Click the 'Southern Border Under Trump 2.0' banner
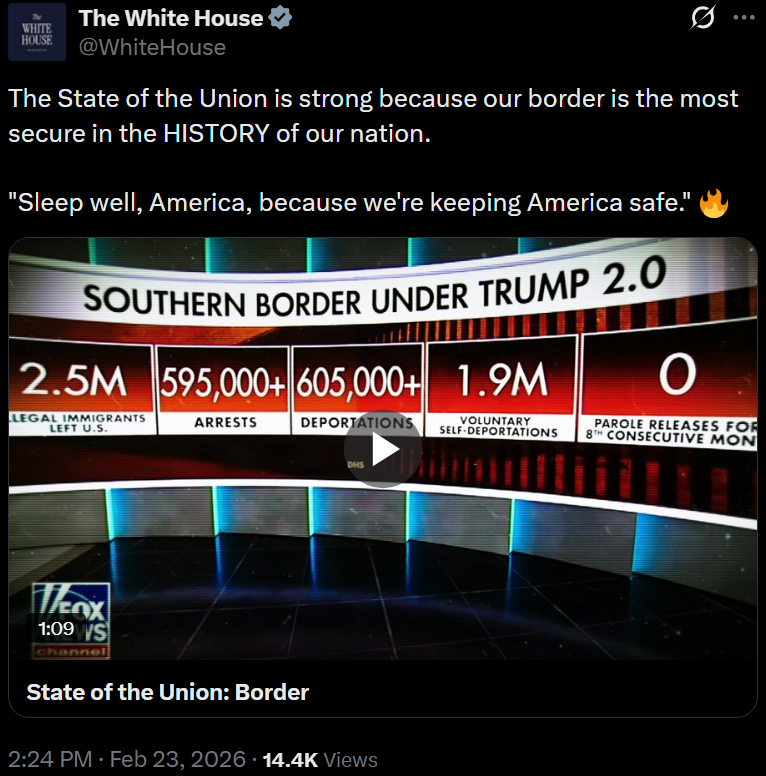The image size is (766, 776). [375, 291]
